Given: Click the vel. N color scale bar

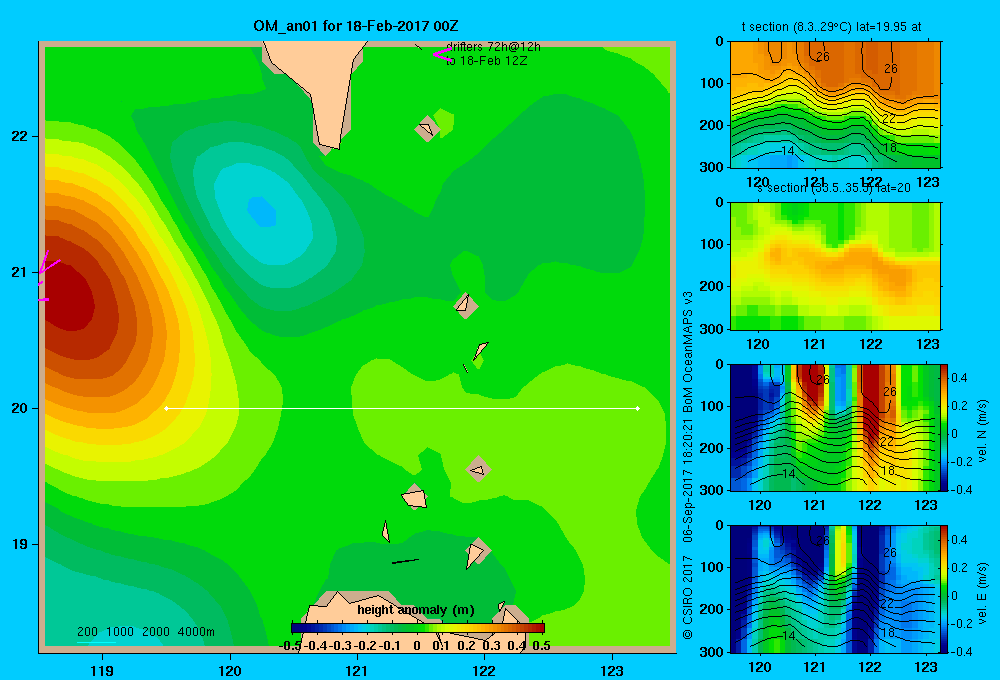Looking at the screenshot, I should pos(945,427).
